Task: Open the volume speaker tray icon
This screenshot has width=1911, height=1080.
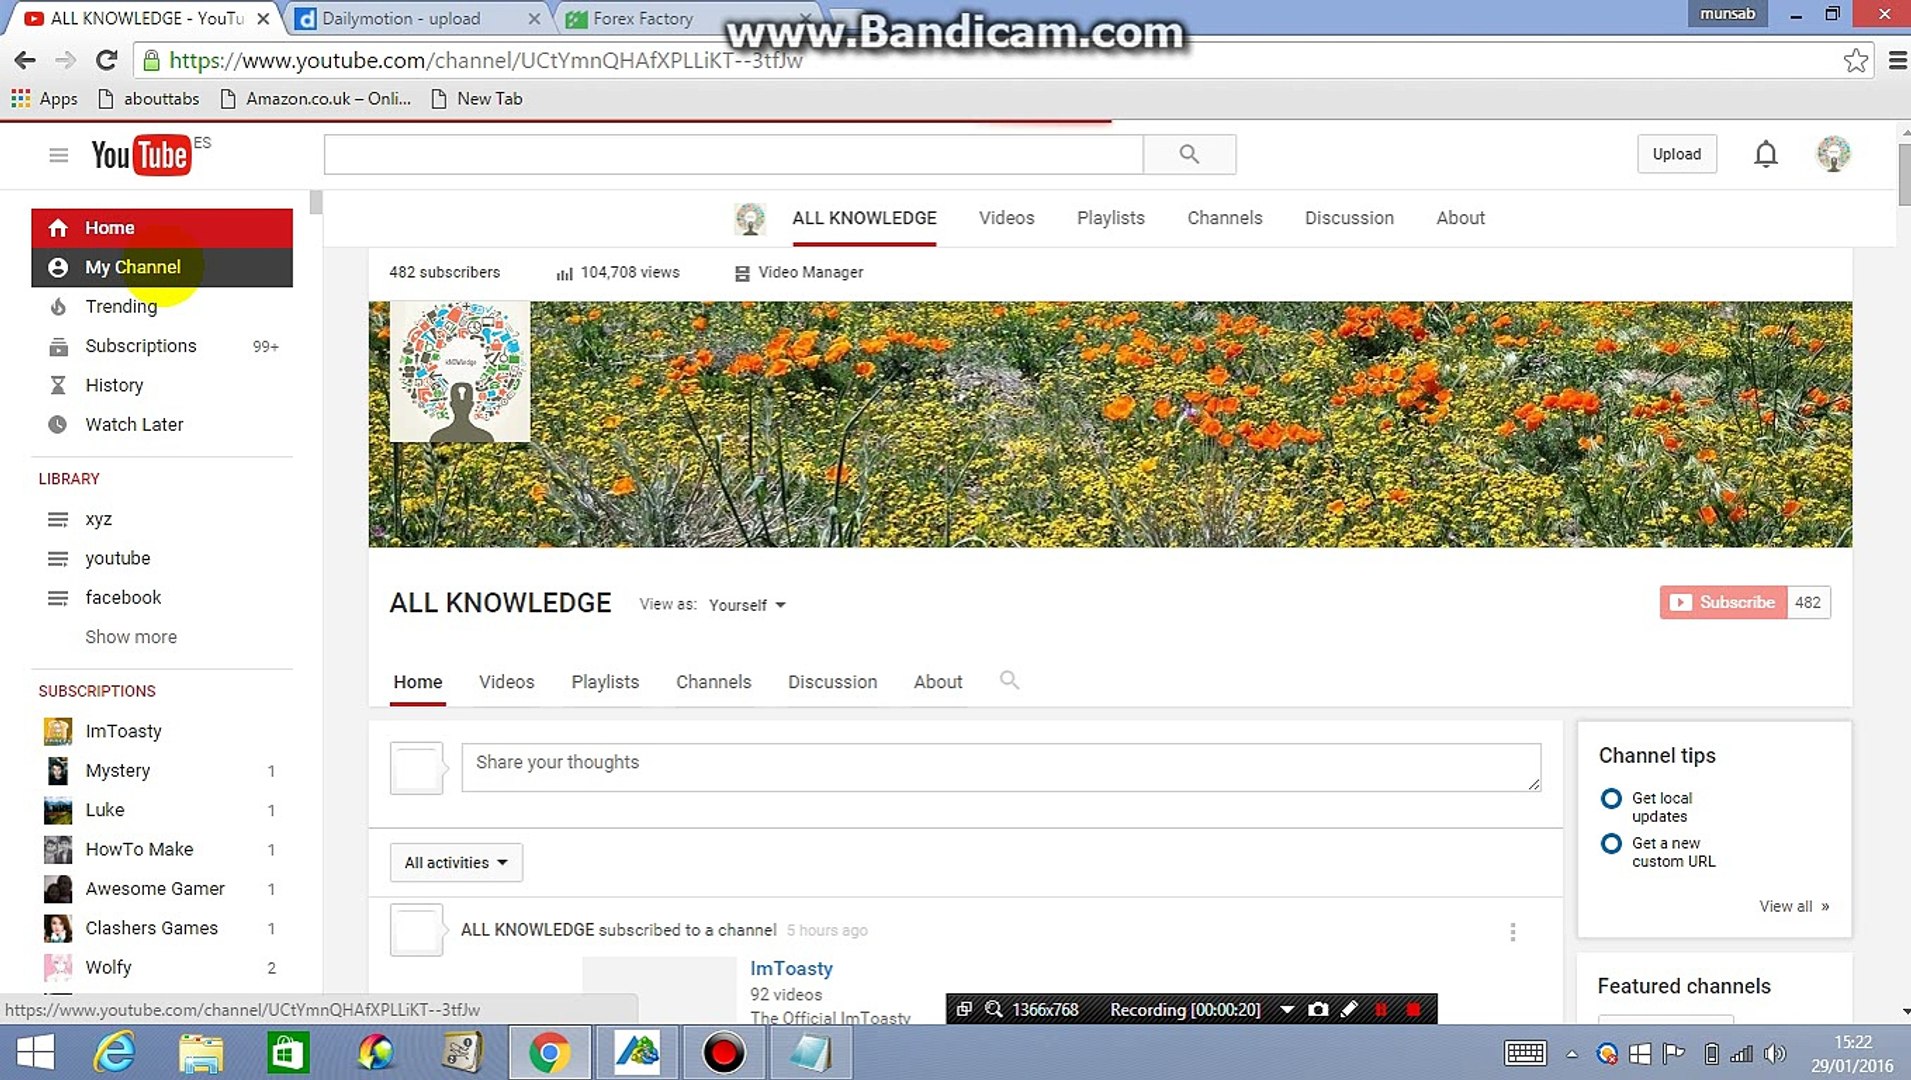Action: tap(1775, 1053)
